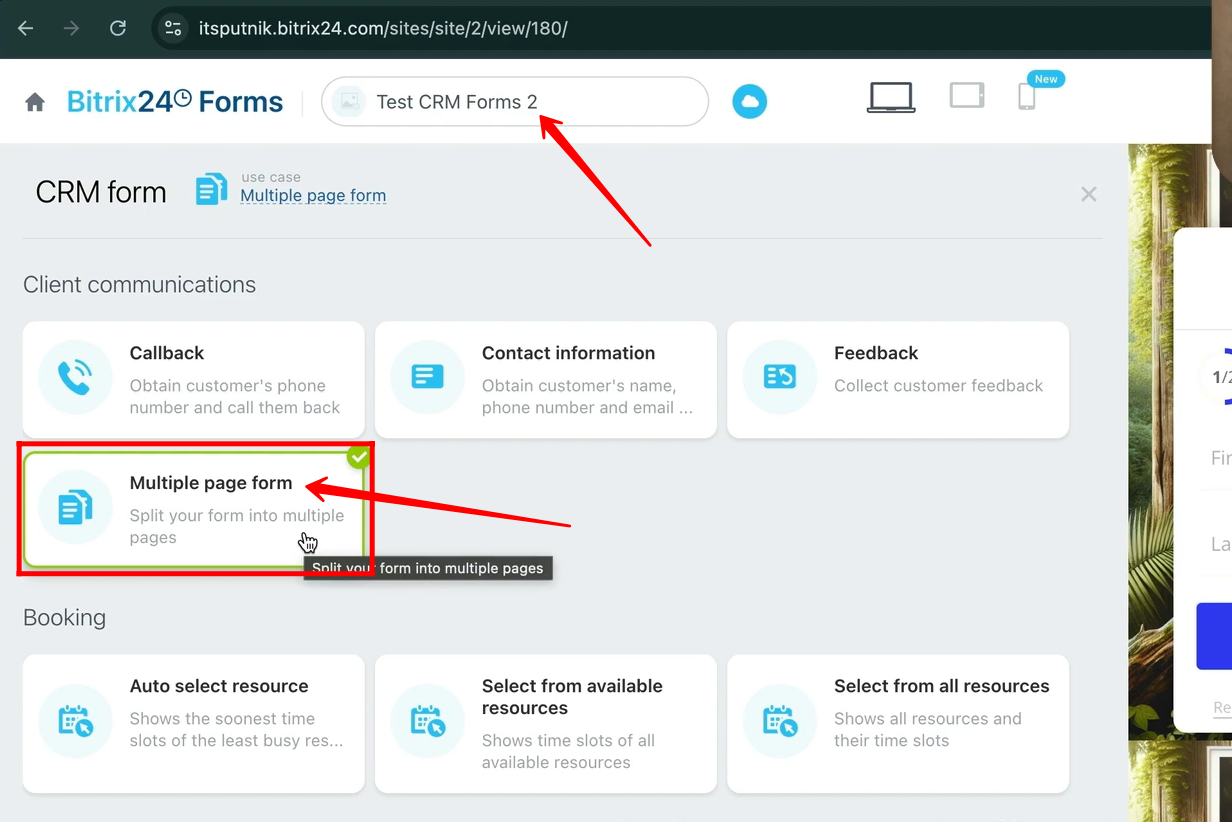The height and width of the screenshot is (822, 1232).
Task: Select the Contact information card icon
Action: (x=427, y=376)
